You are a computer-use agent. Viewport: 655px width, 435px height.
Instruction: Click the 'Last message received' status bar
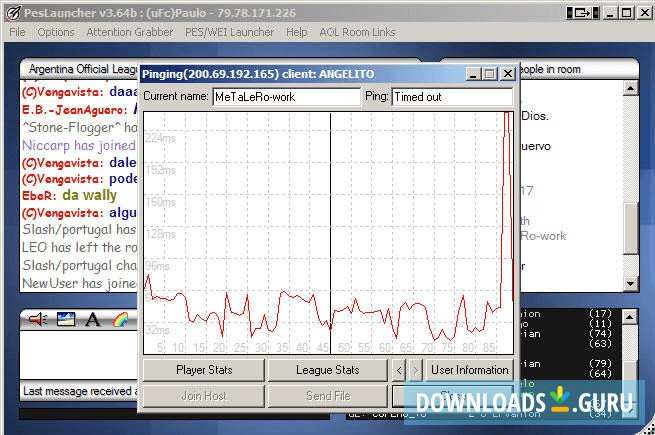pos(79,392)
